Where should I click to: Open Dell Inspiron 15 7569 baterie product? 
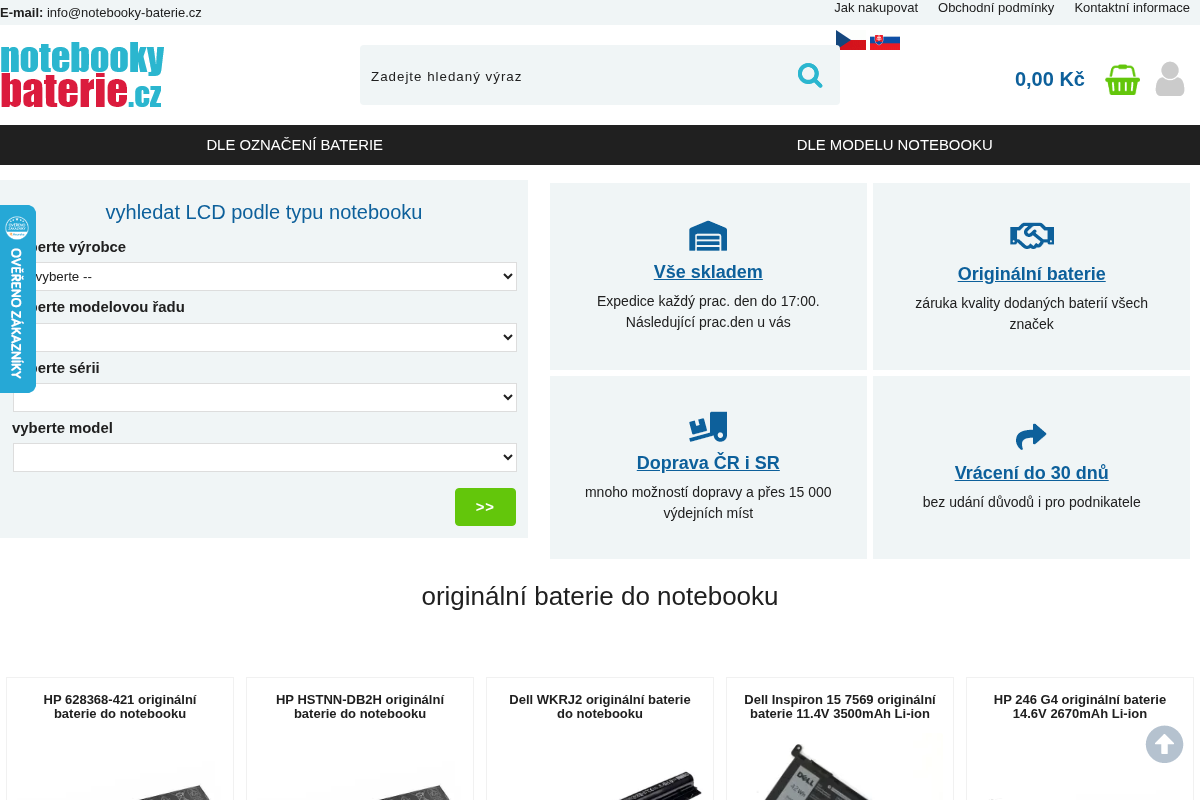(x=840, y=706)
